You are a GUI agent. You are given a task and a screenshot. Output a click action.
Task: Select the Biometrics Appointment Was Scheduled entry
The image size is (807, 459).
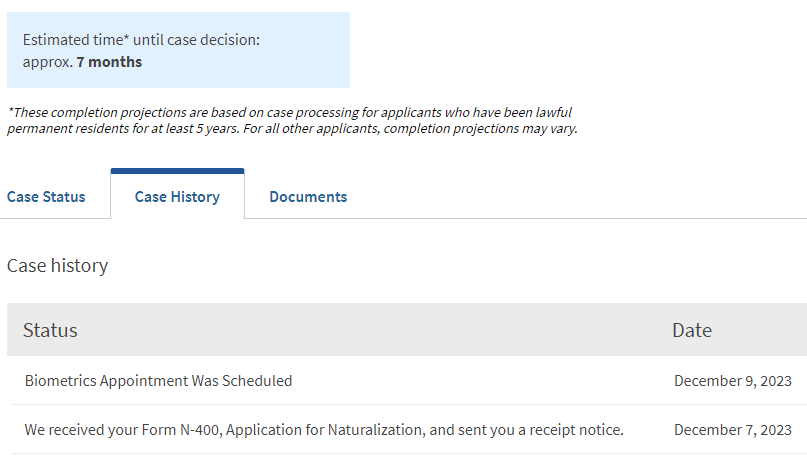(158, 381)
